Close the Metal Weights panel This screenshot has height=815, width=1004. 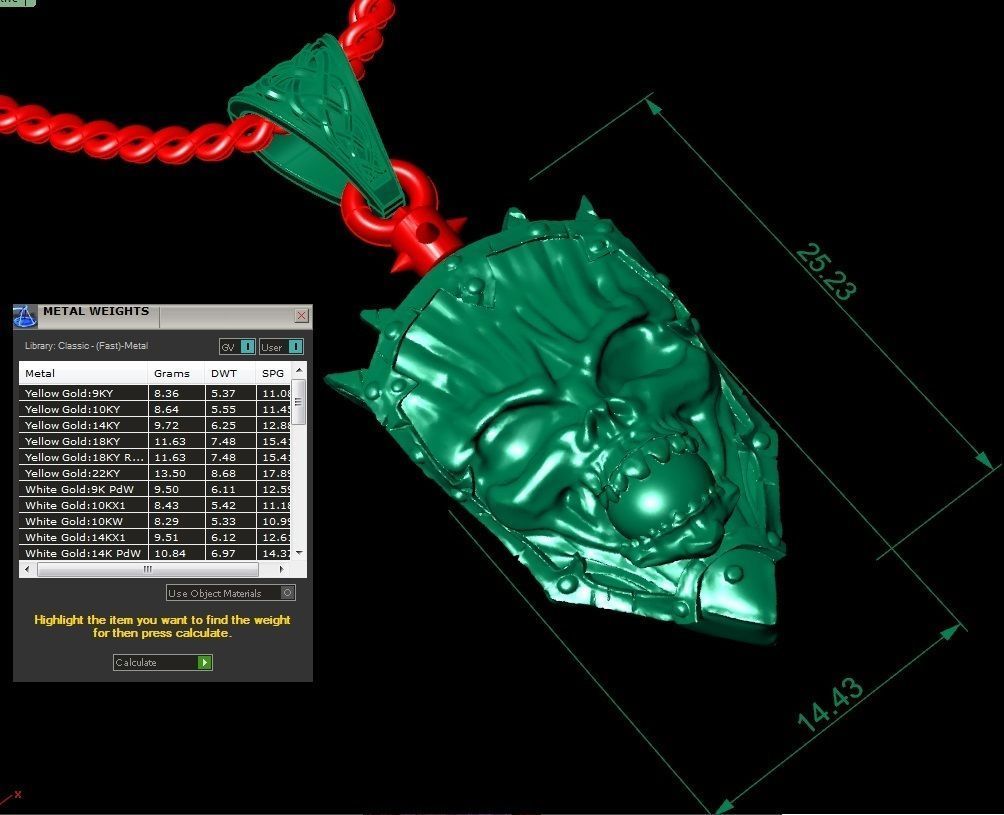click(302, 315)
